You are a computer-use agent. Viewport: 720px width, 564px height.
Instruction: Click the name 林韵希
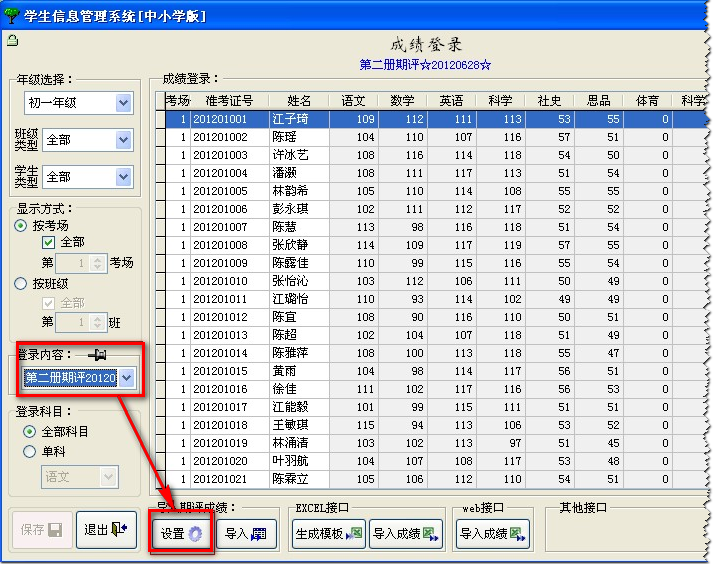[x=290, y=191]
